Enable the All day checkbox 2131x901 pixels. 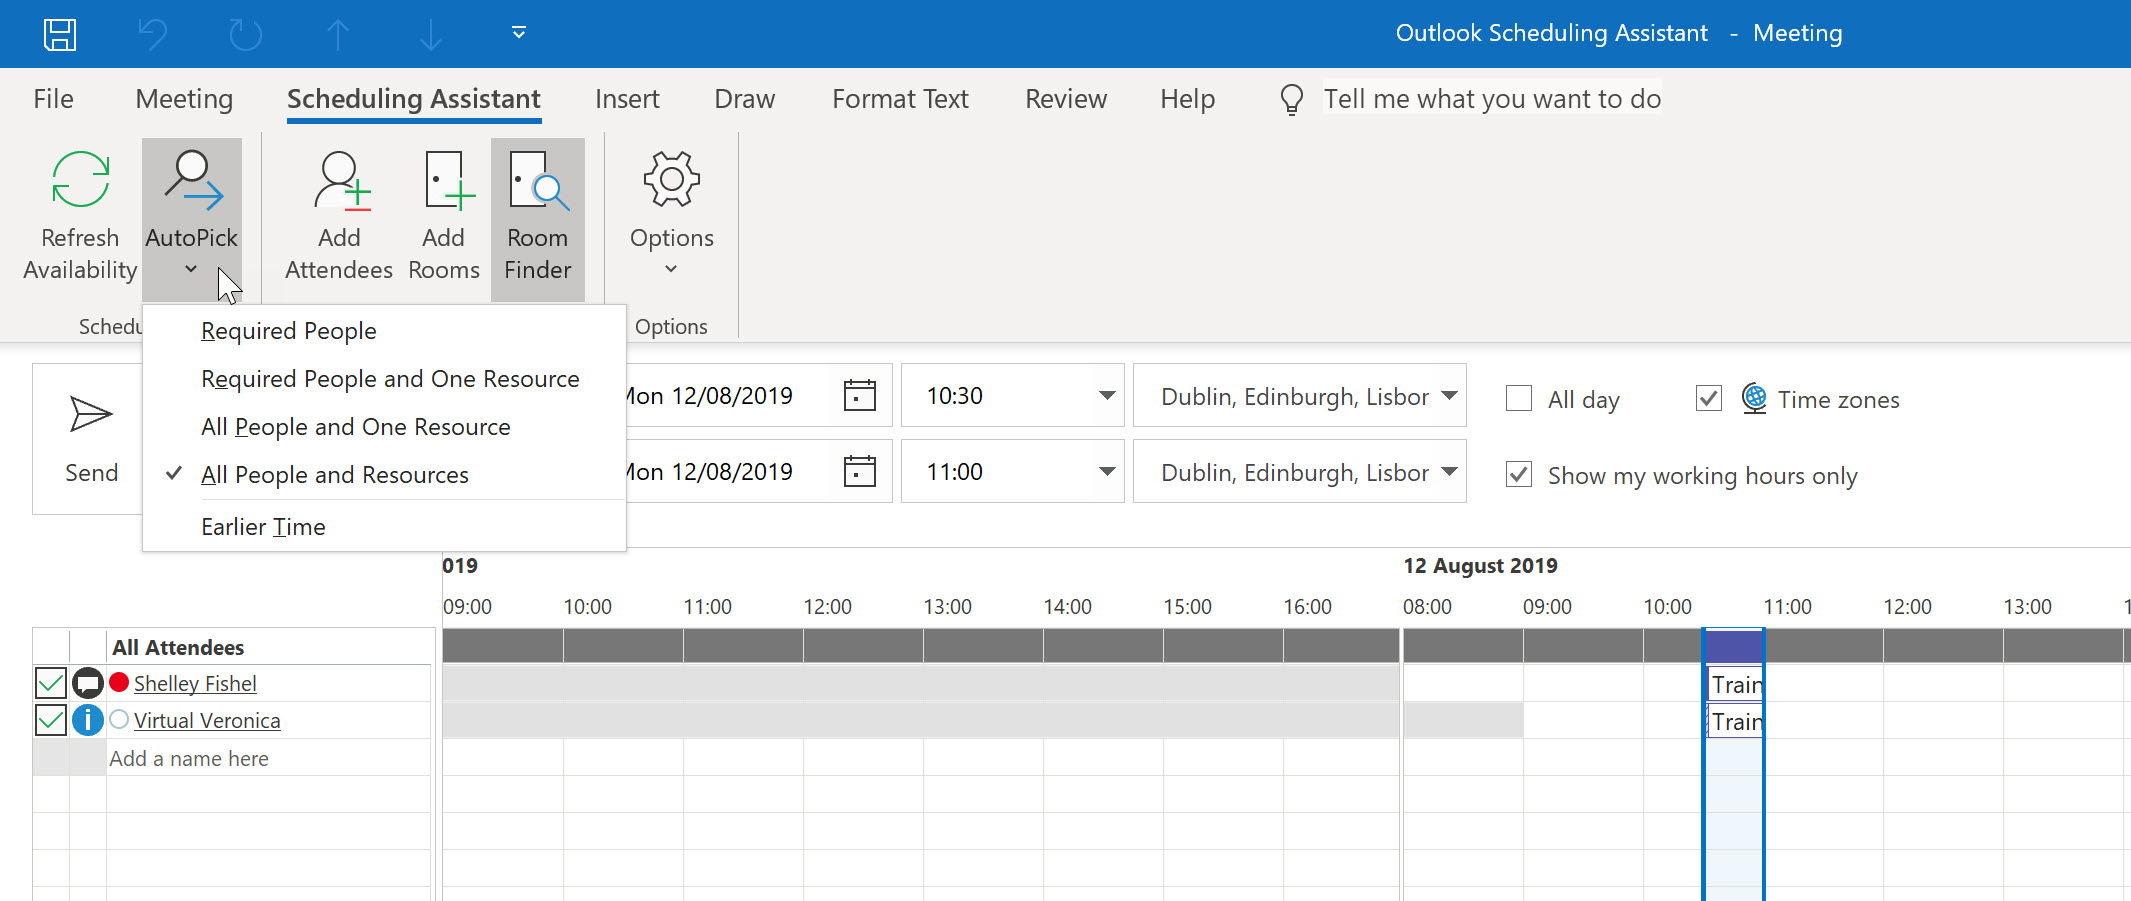click(1519, 398)
